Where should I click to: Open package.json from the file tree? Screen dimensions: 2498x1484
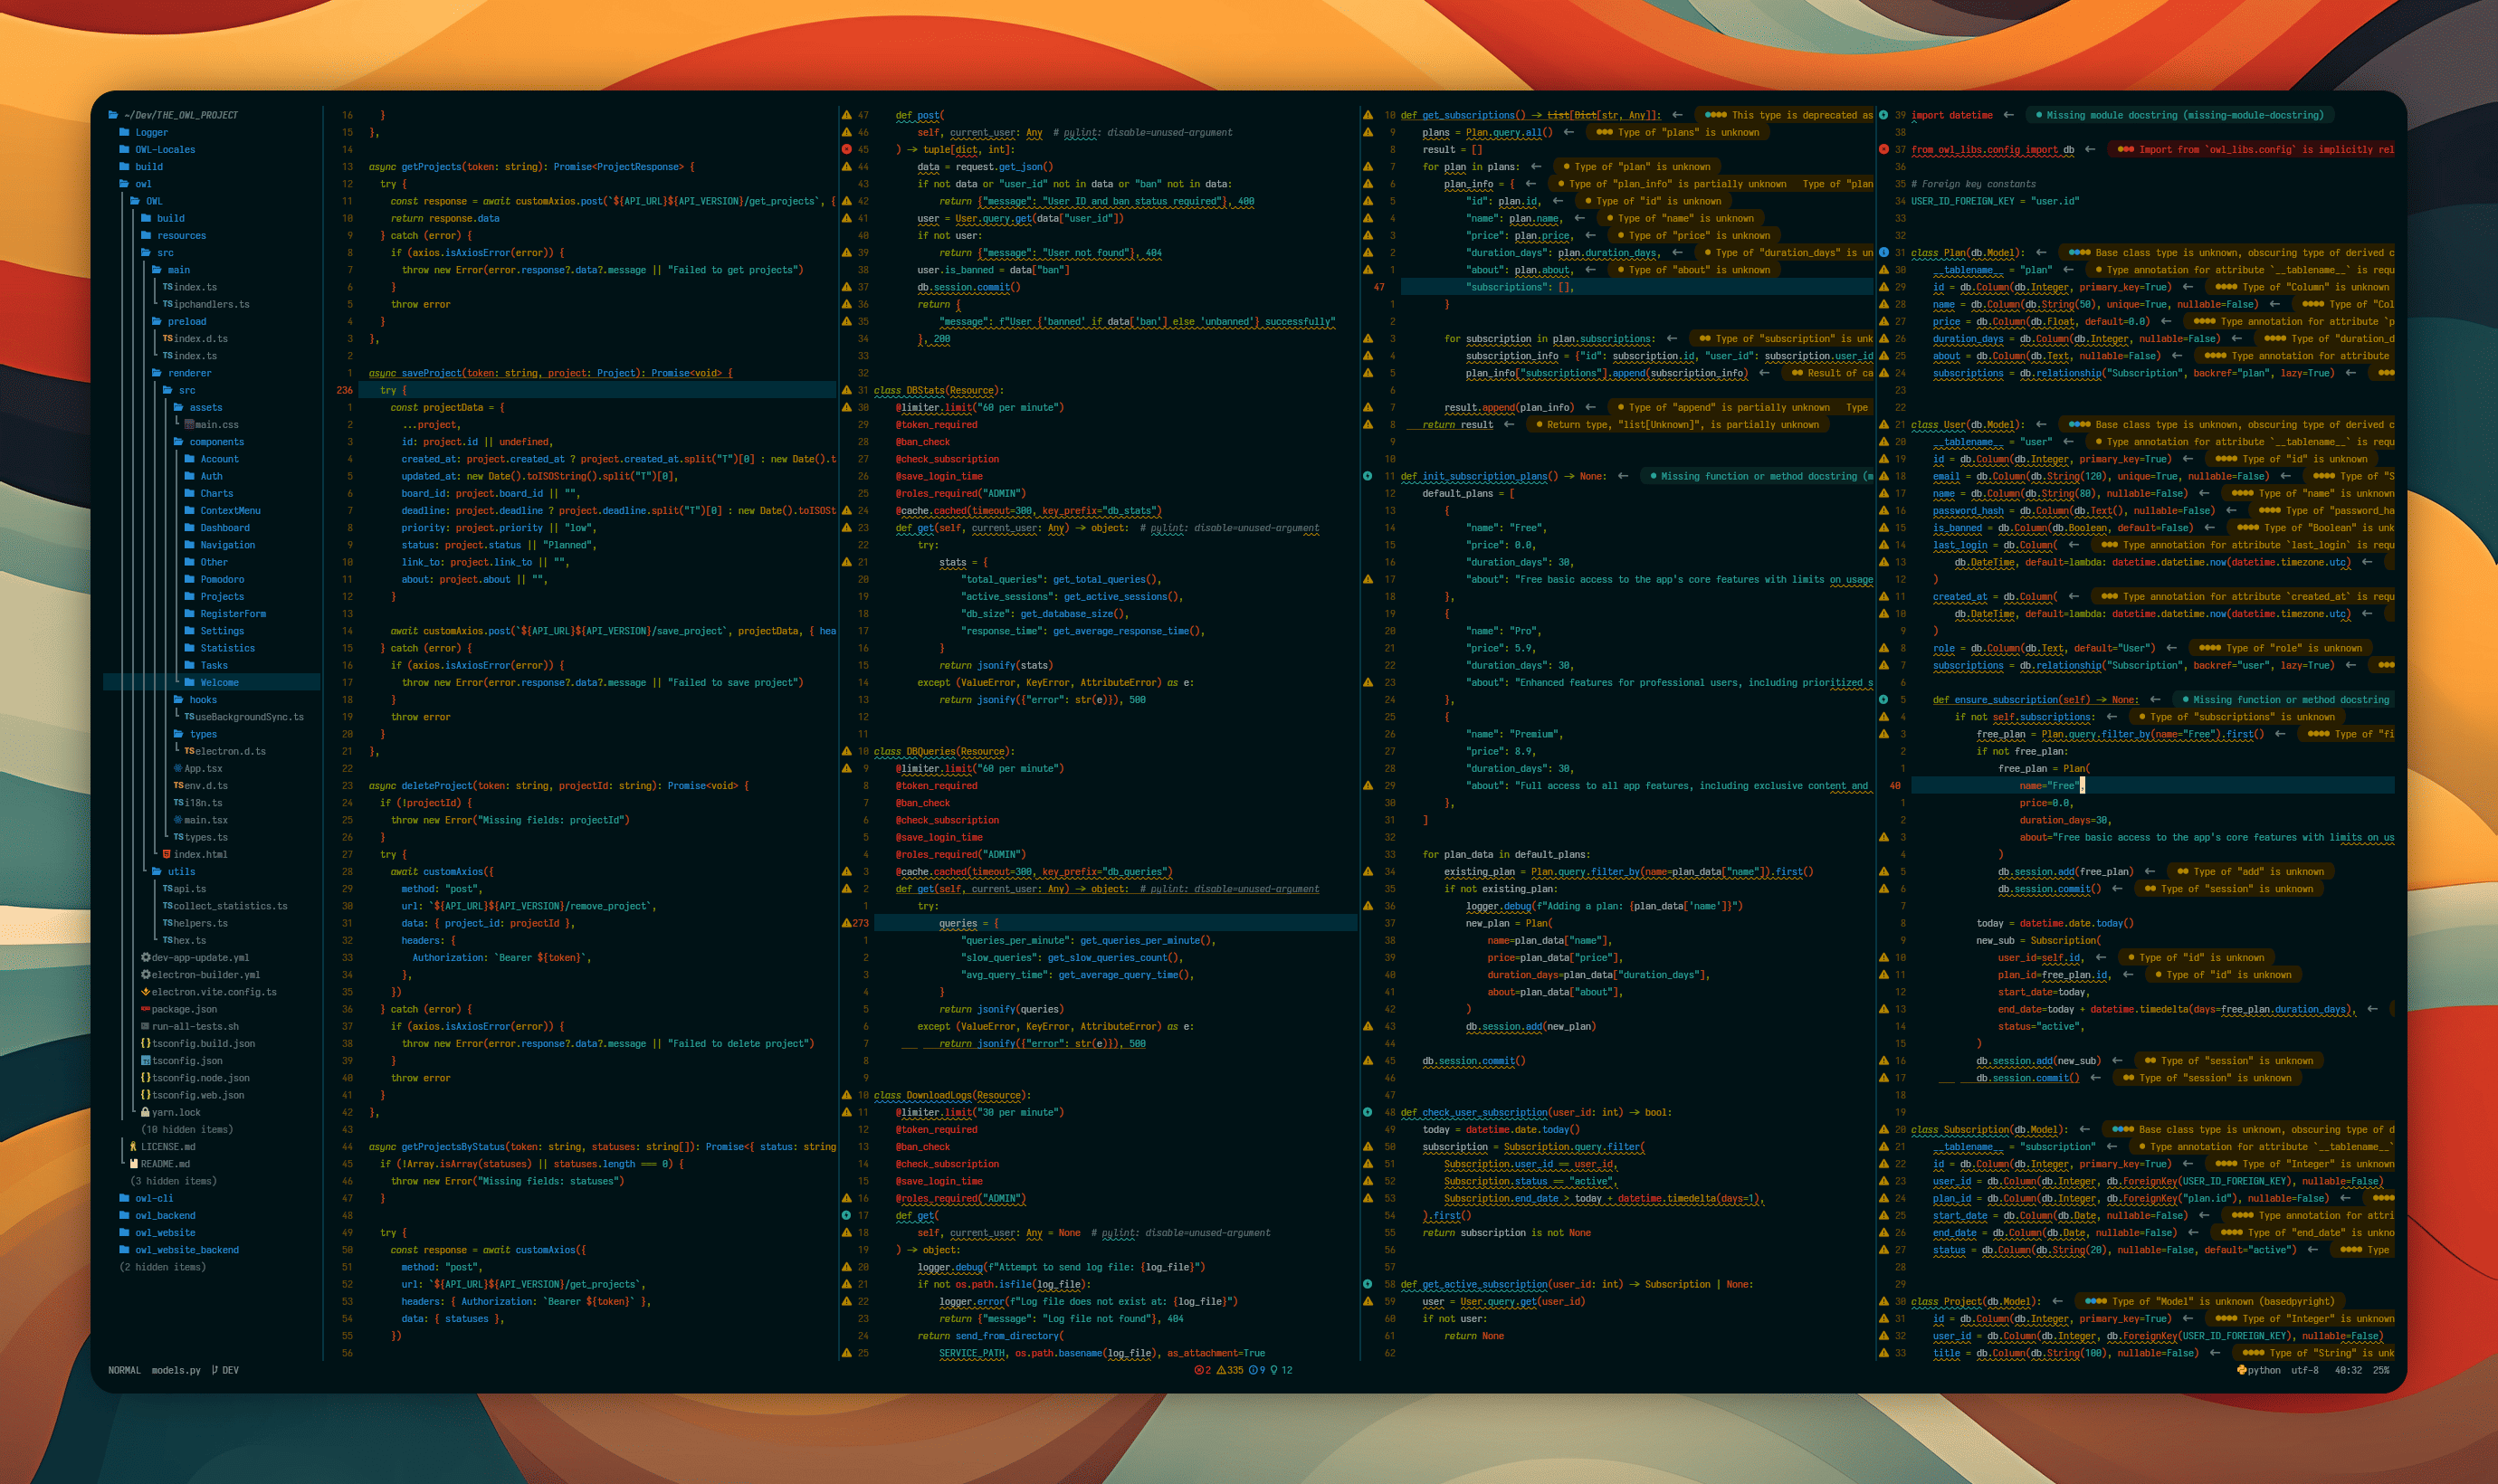[x=183, y=1009]
